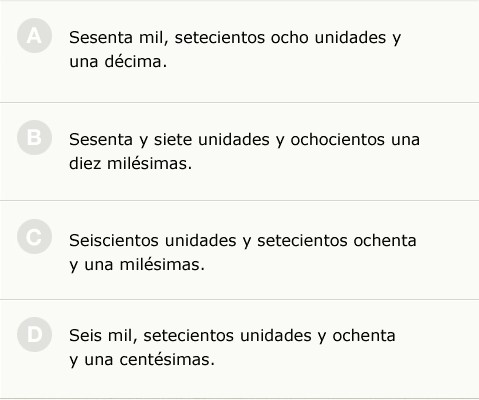The width and height of the screenshot is (479, 400).
Task: Choose answer 'Seis mil, setecientos unidades y ochenta'
Action: (232, 336)
